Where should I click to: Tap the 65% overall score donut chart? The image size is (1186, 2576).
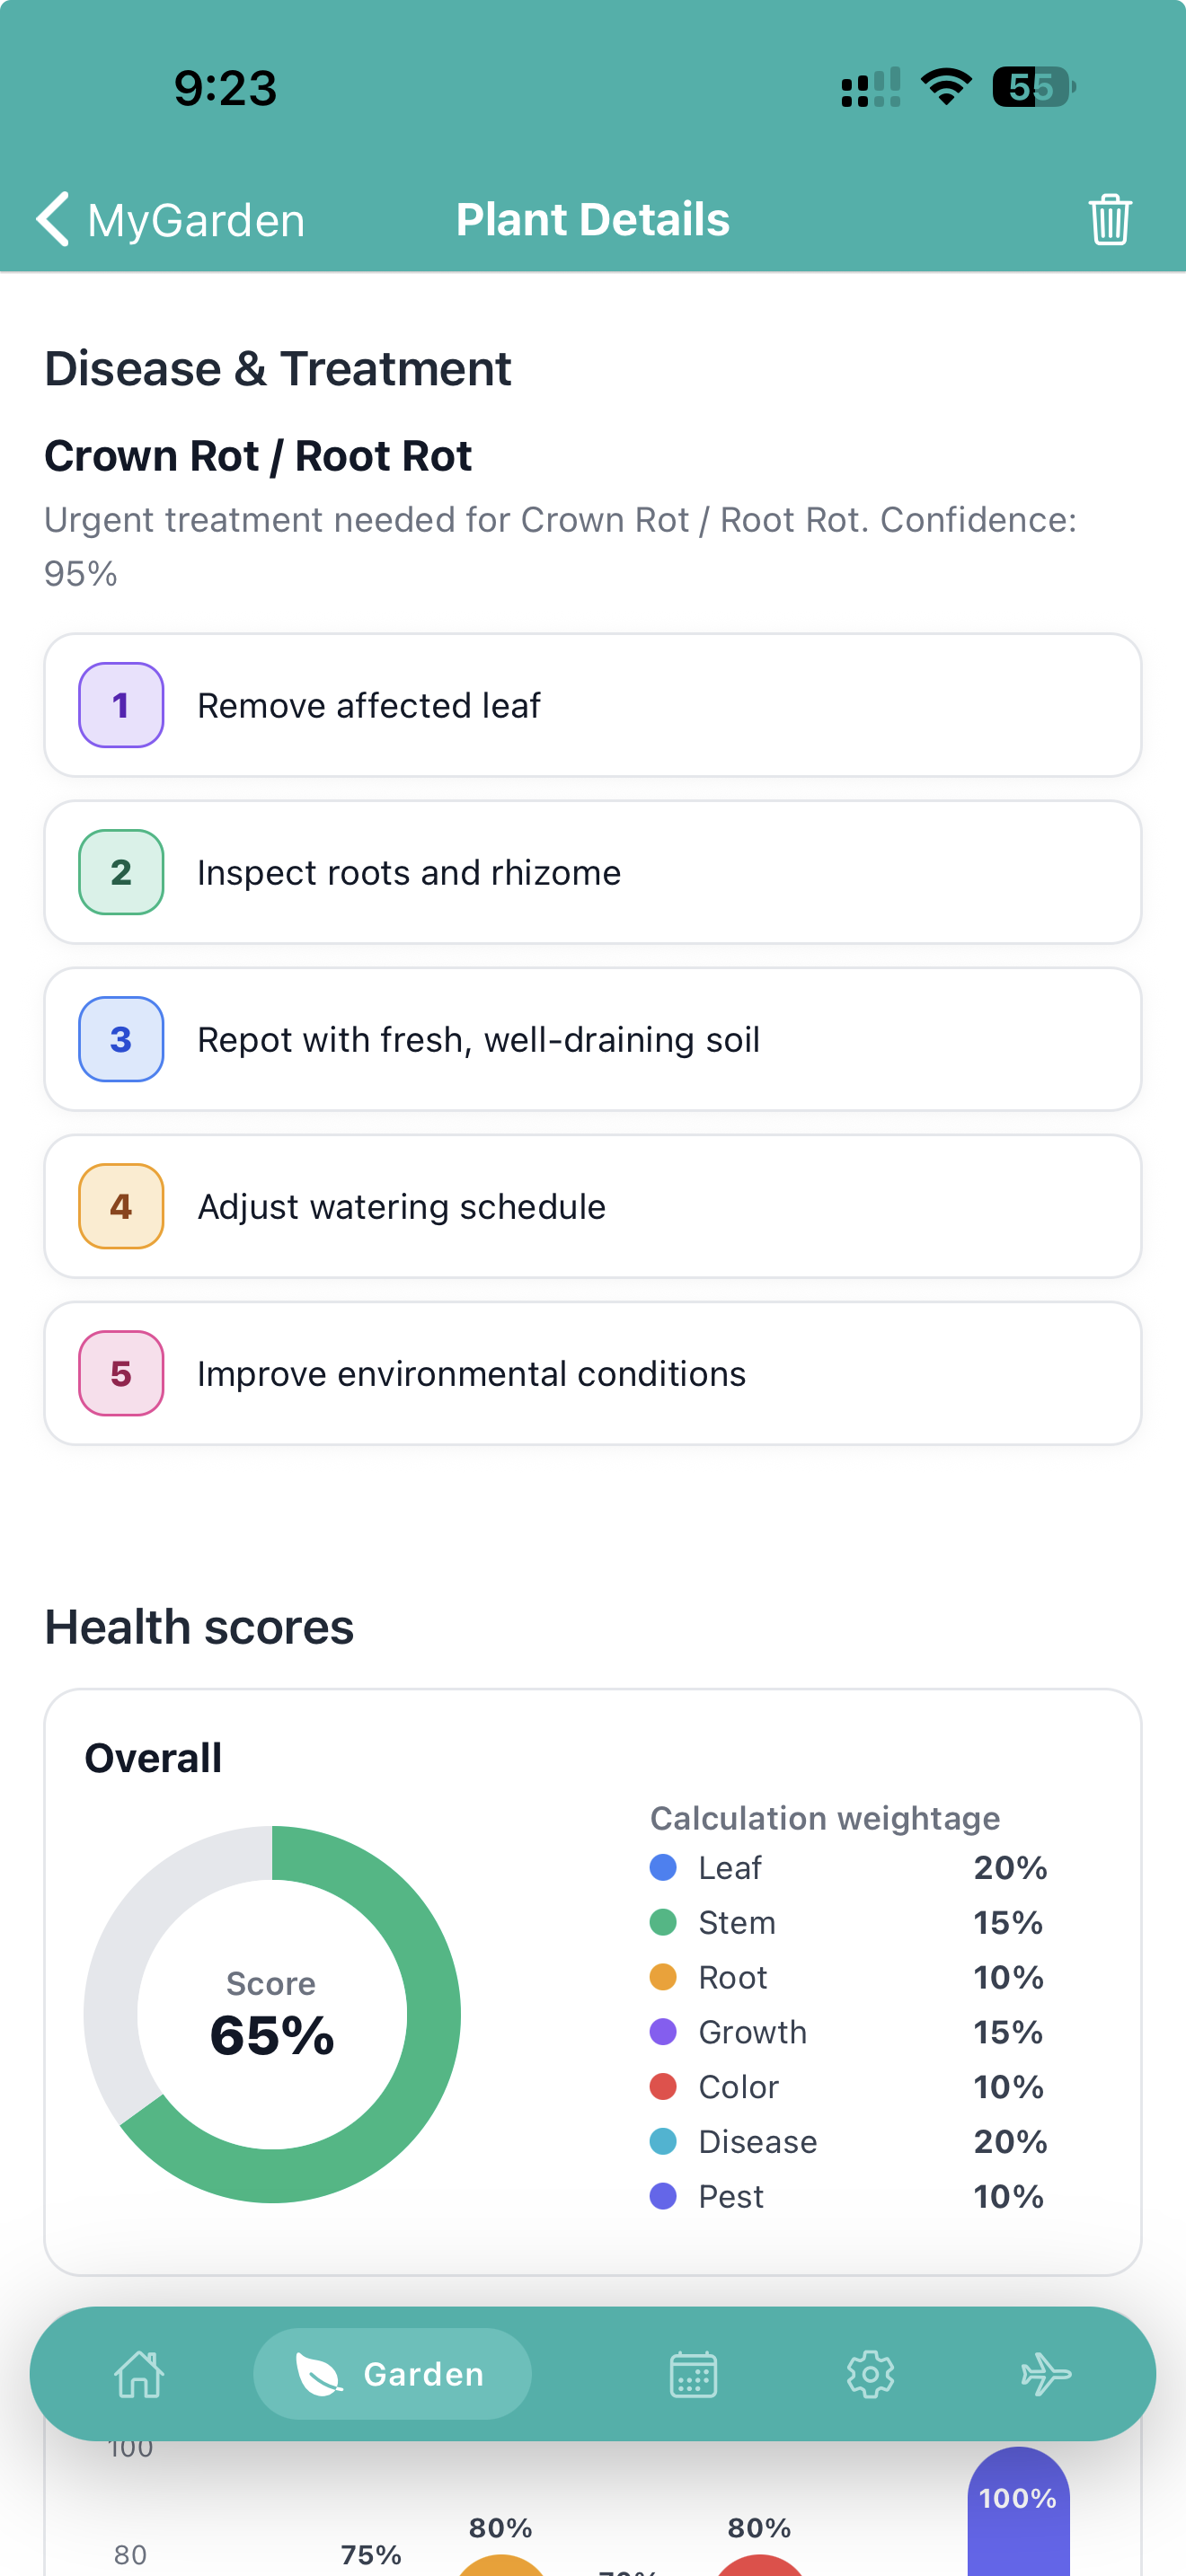[272, 2014]
